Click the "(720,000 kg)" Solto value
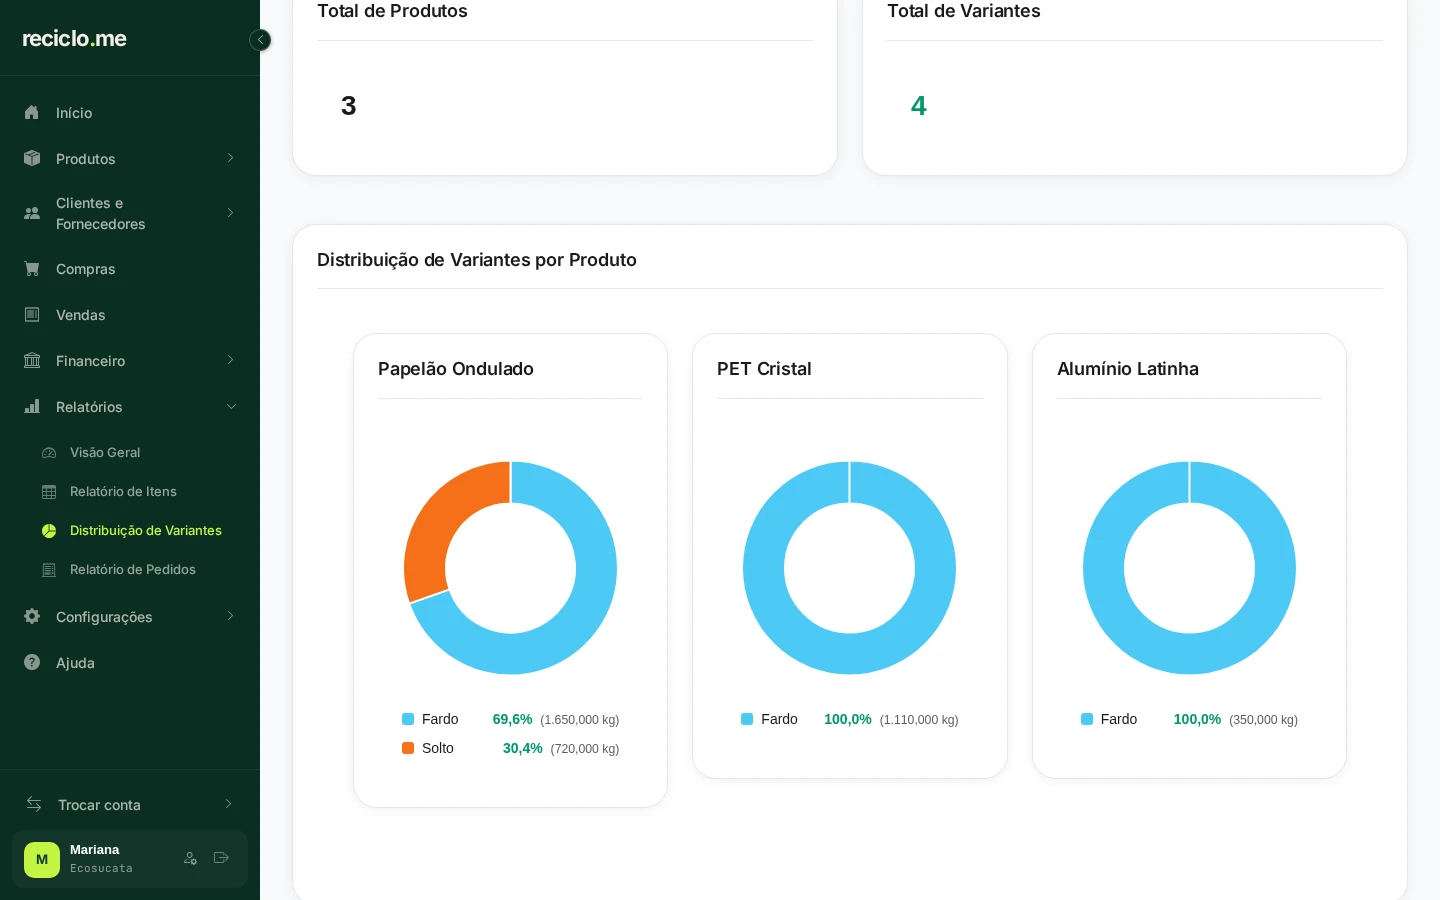The width and height of the screenshot is (1440, 900). pyautogui.click(x=585, y=749)
